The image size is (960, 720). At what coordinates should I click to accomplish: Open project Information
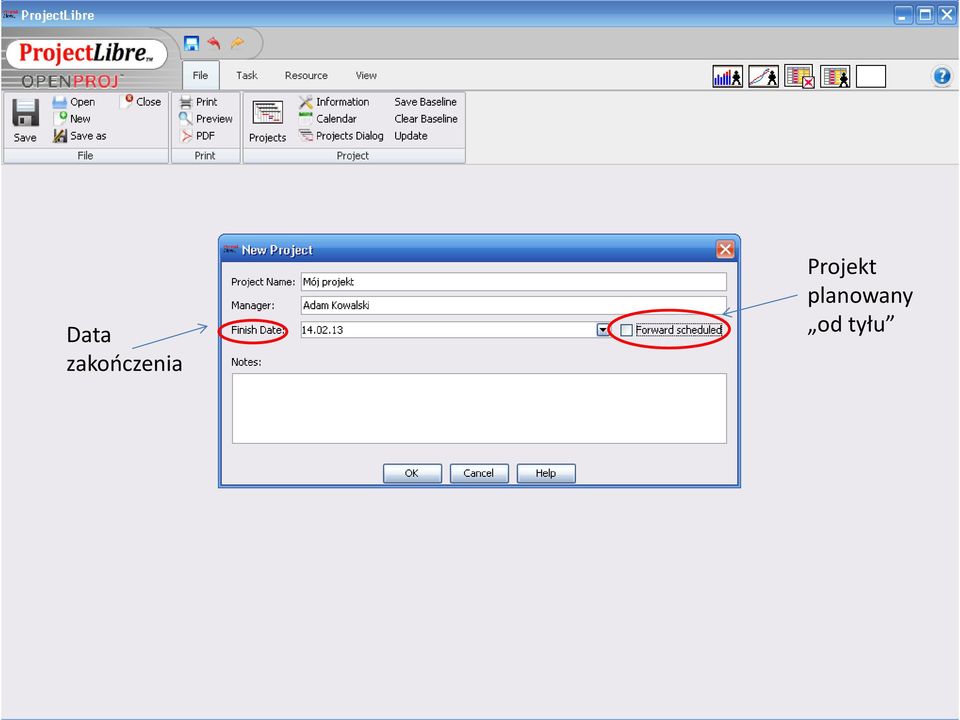pos(334,102)
